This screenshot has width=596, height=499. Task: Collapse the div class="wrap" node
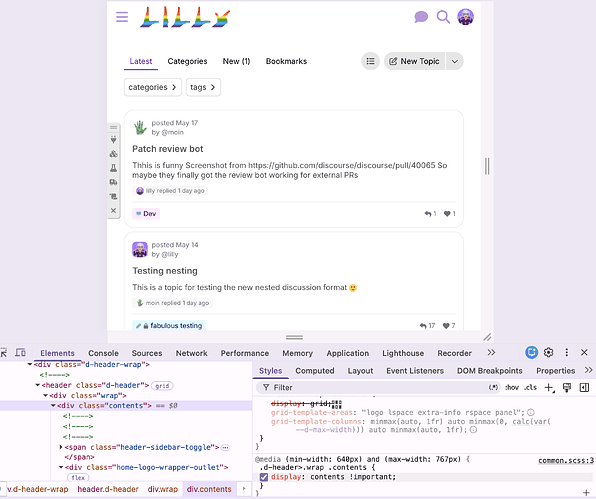[x=46, y=396]
